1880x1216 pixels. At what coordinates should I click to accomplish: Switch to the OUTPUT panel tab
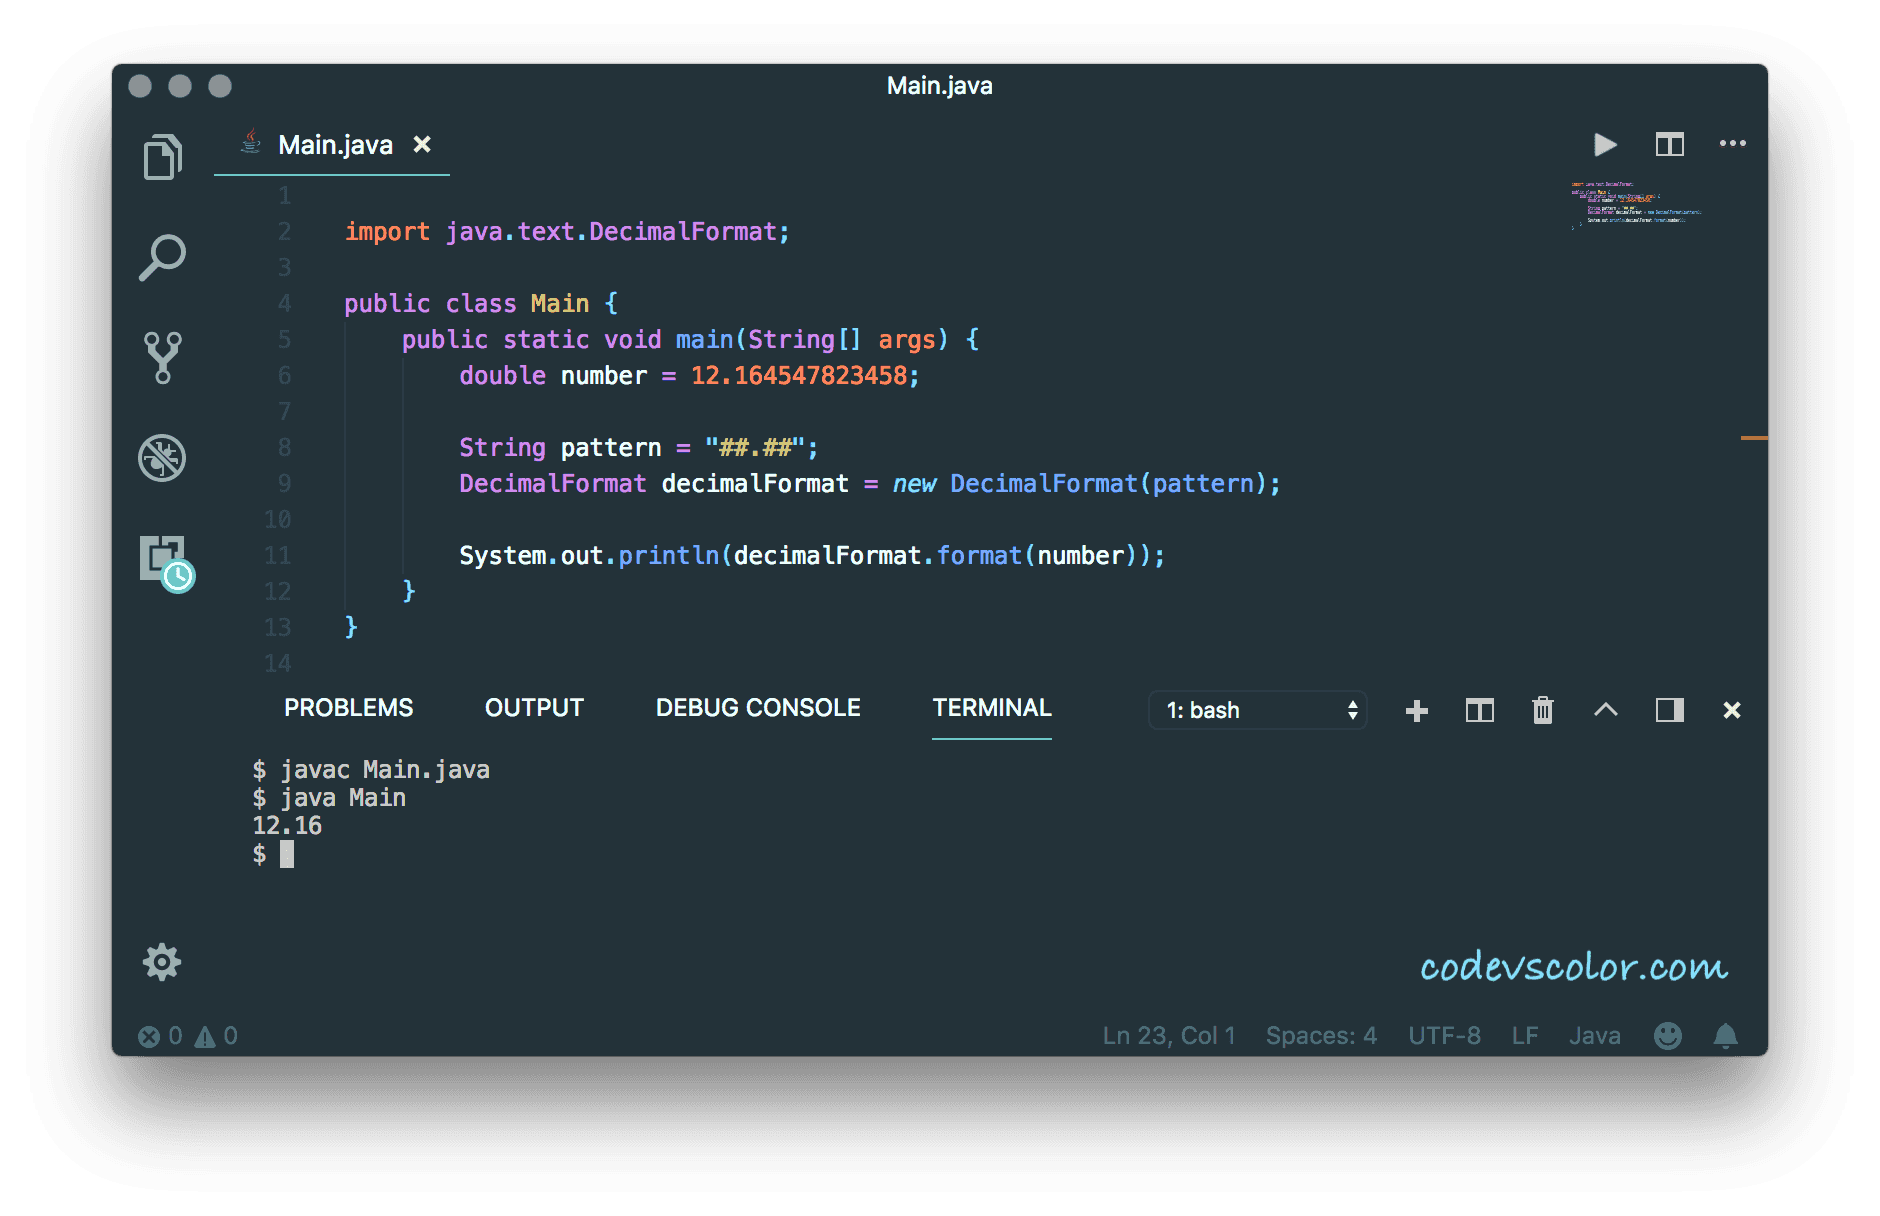click(534, 708)
